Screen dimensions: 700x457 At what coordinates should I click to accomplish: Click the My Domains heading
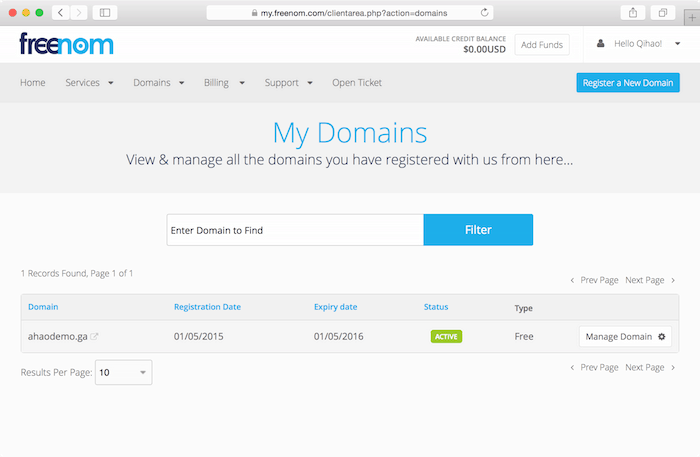[x=350, y=133]
